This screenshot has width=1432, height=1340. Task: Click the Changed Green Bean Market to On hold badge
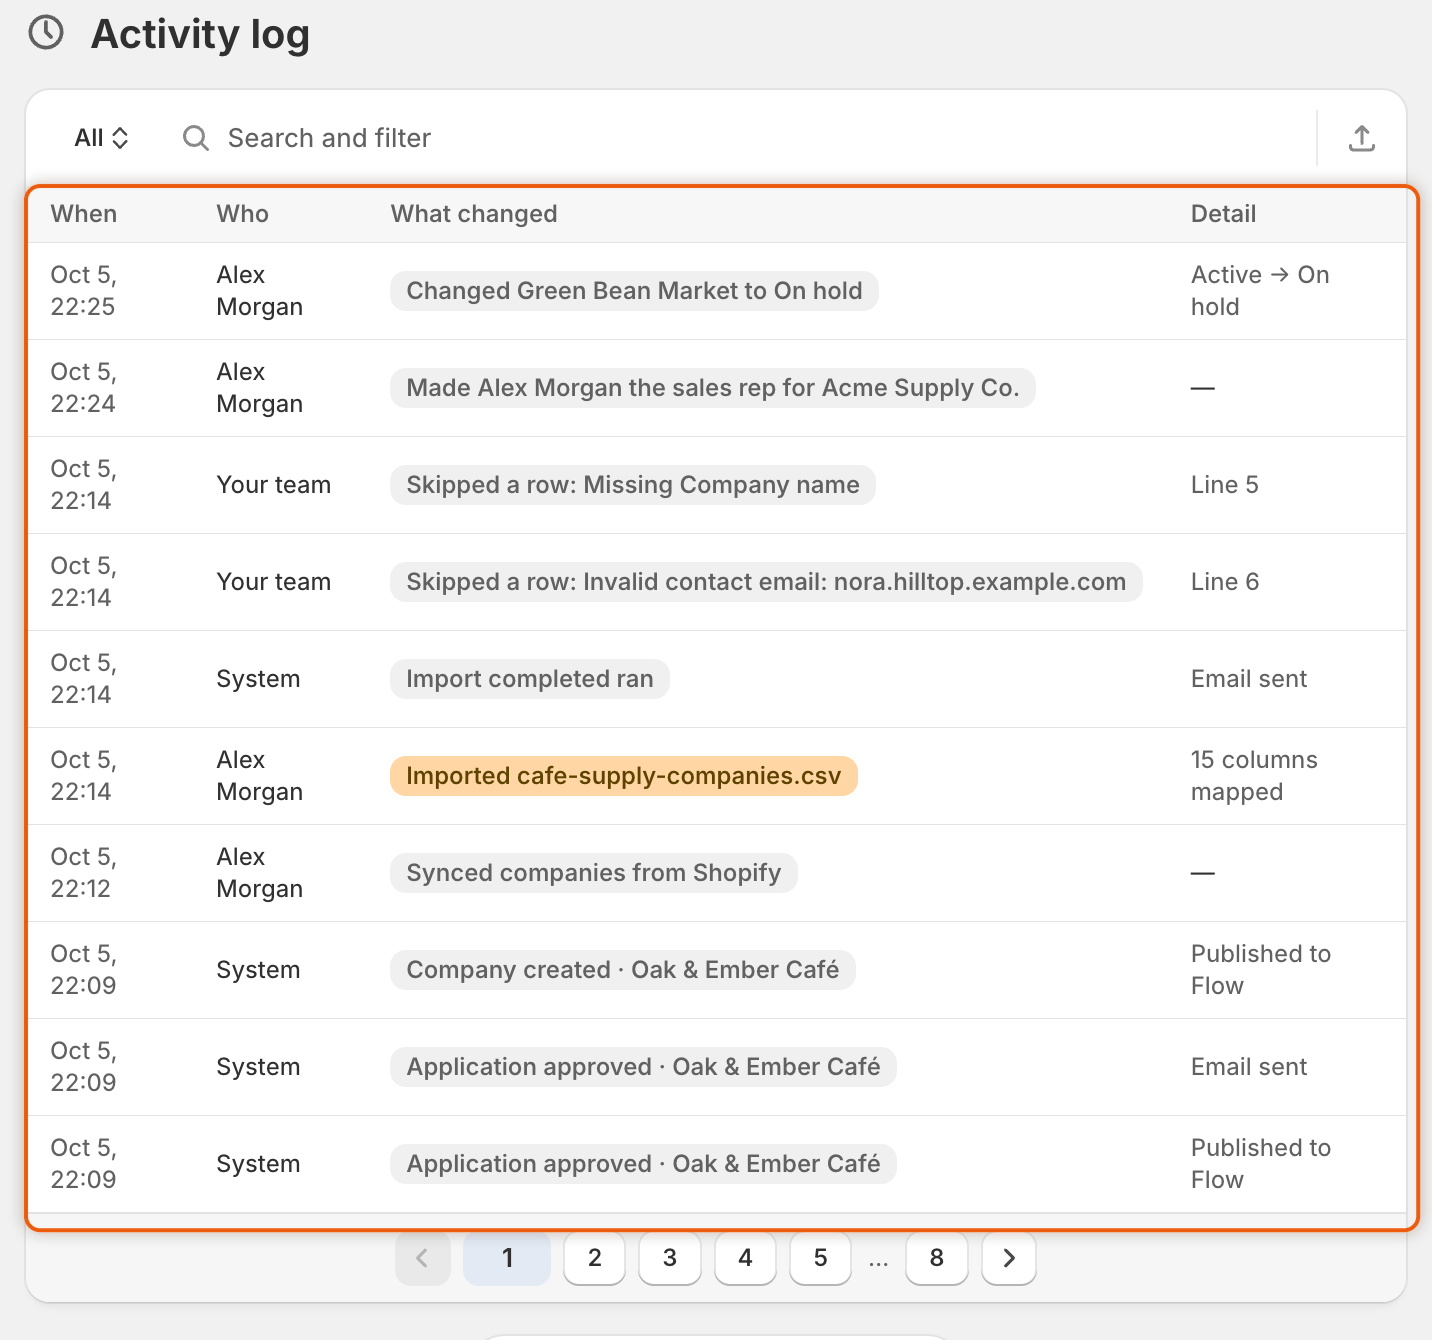pyautogui.click(x=634, y=291)
